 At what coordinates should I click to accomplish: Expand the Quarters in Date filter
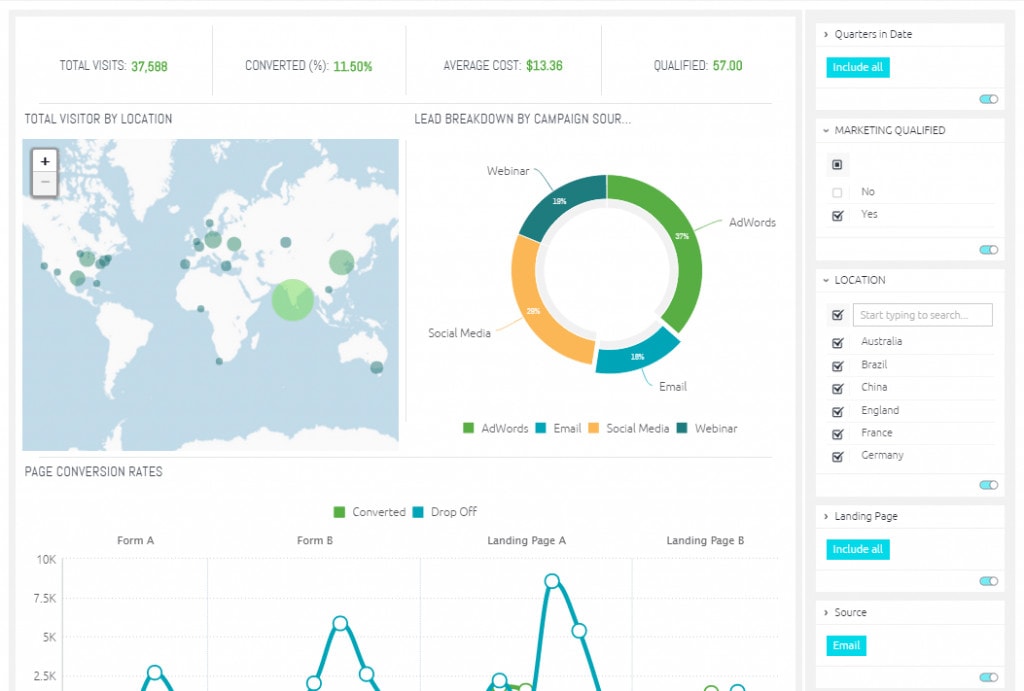pyautogui.click(x=826, y=34)
